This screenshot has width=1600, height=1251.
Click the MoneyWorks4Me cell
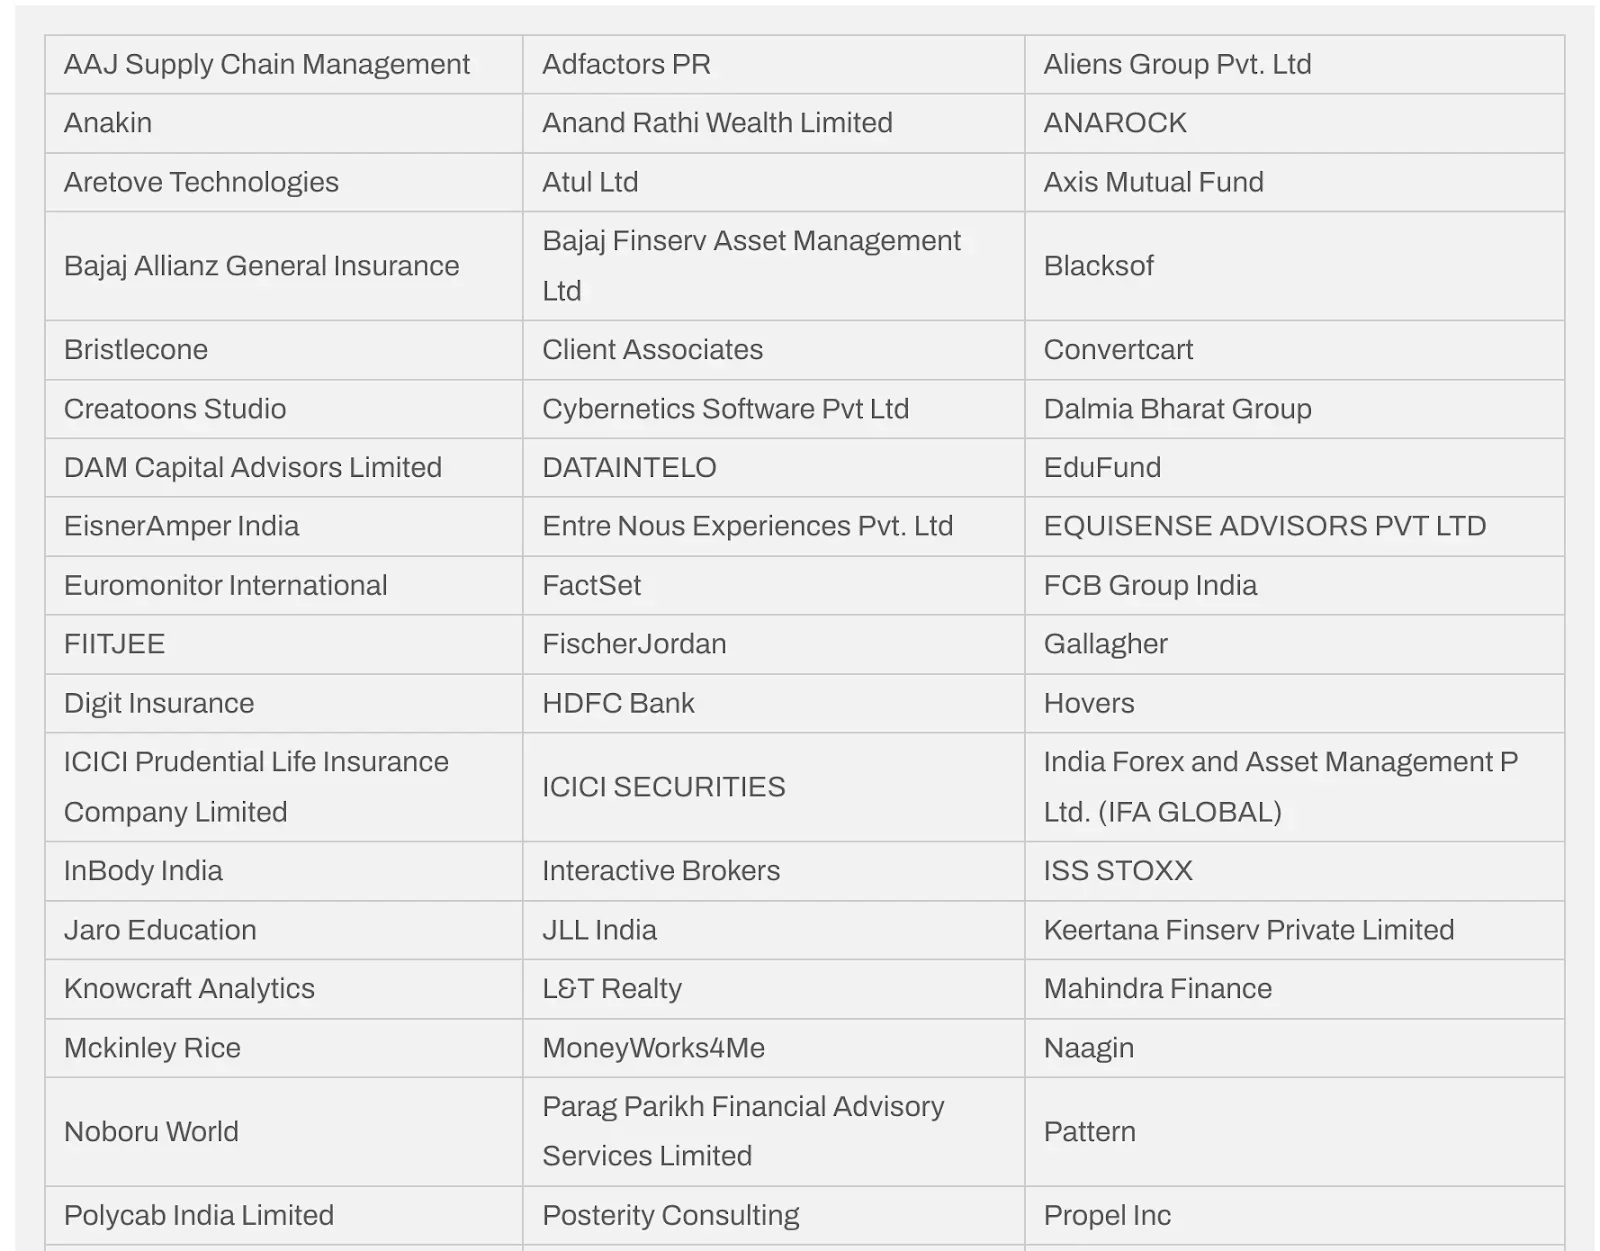click(x=653, y=1048)
